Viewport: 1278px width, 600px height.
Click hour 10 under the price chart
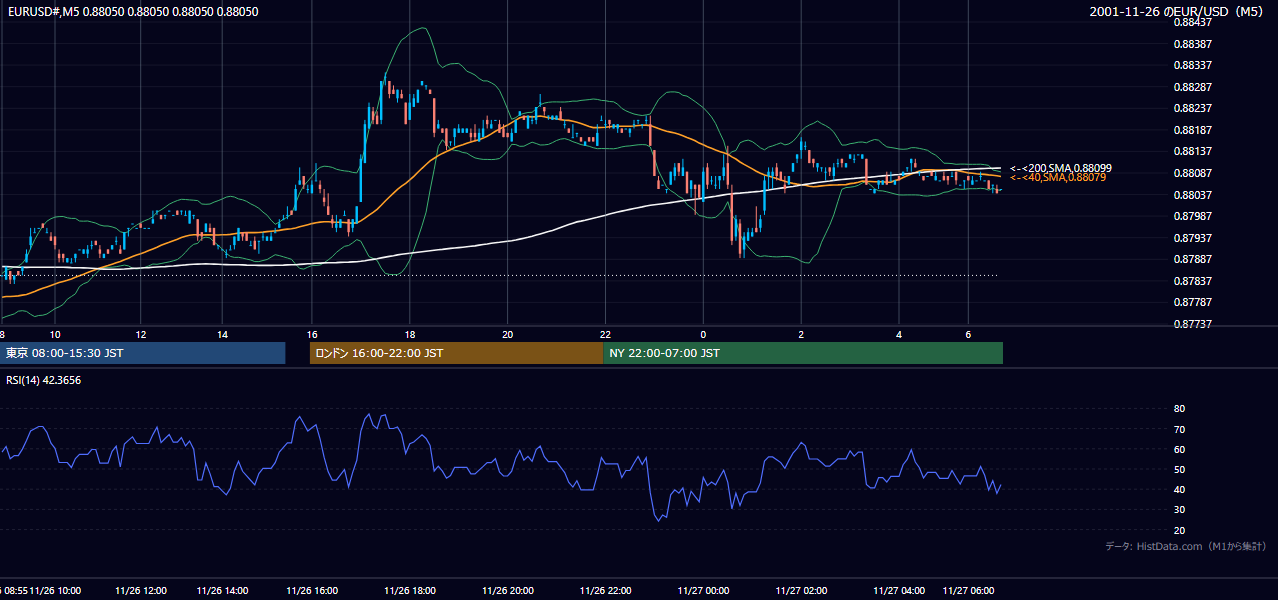coord(55,334)
